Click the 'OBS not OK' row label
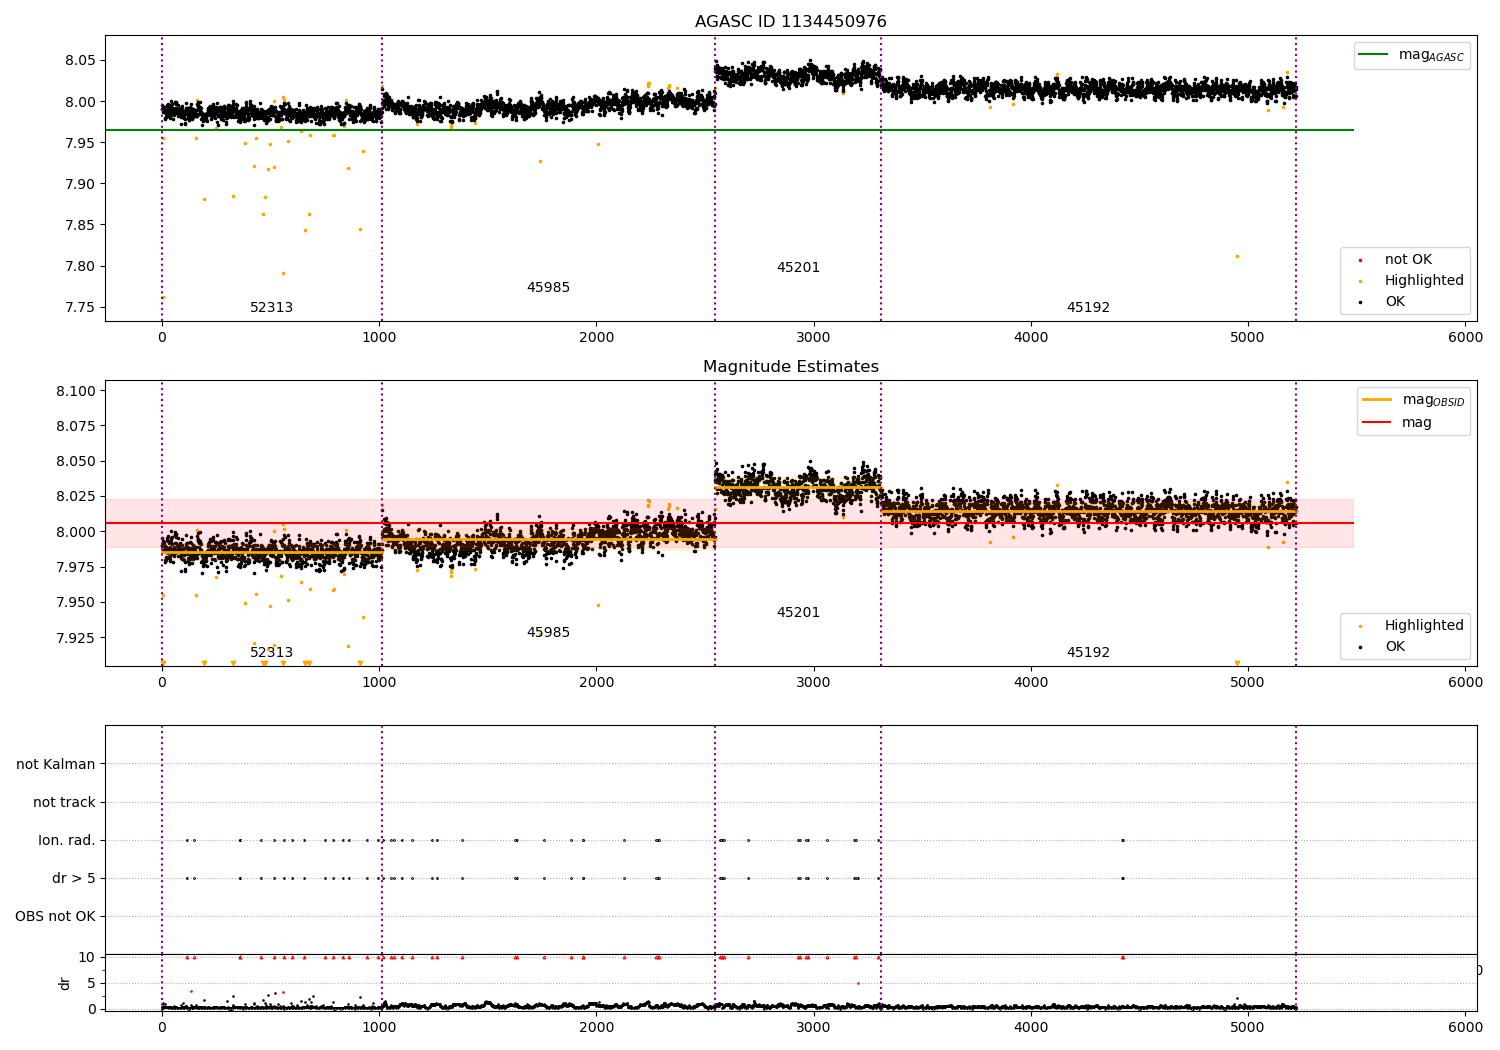 coord(56,917)
